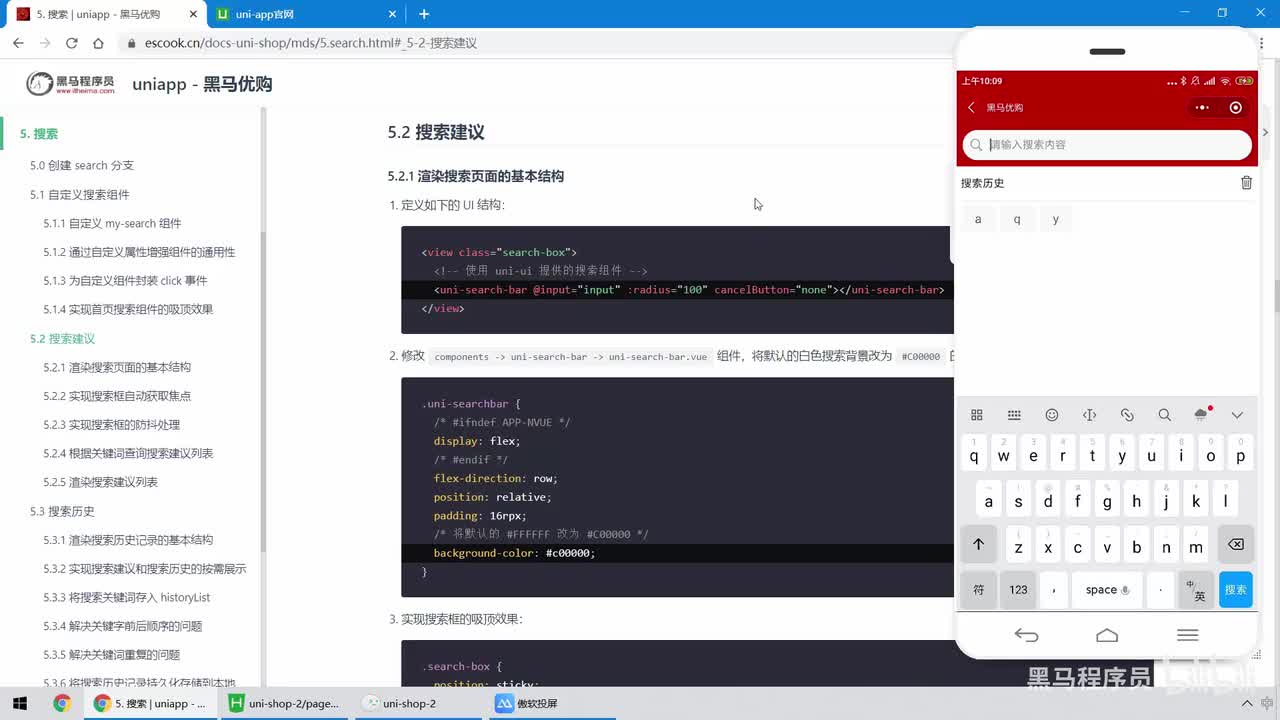Open sidebar section heading 5. 搜索
The width and height of the screenshot is (1280, 720).
(x=39, y=134)
